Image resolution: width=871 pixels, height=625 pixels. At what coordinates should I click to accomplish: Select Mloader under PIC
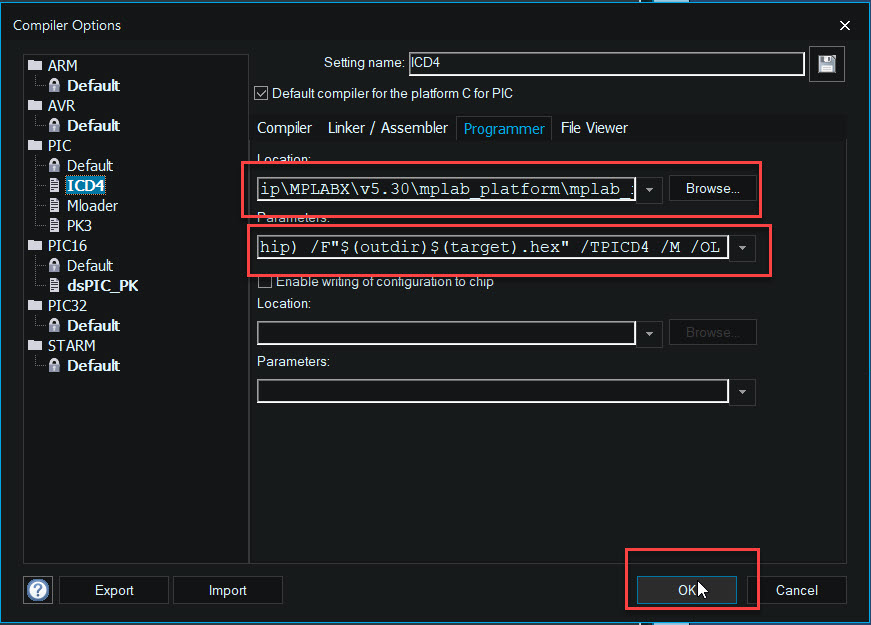tap(92, 206)
